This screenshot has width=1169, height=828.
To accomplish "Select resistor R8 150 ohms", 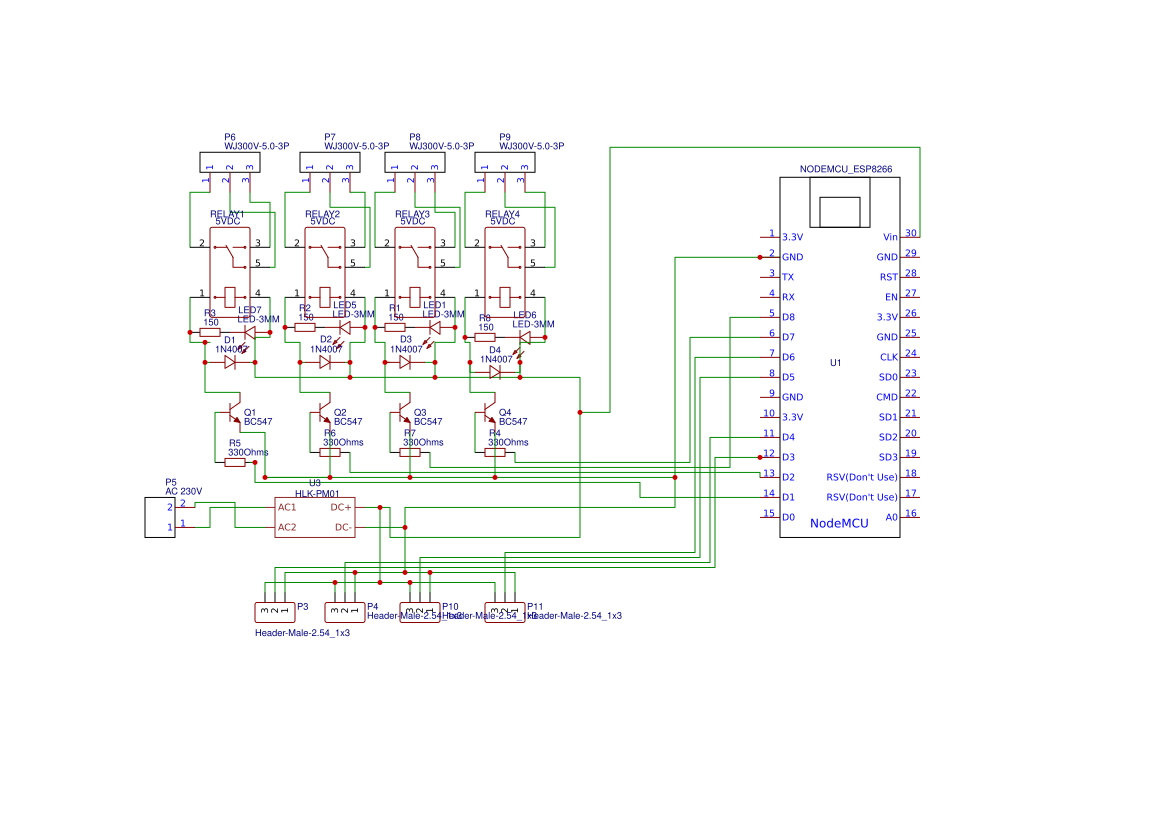I will [485, 337].
